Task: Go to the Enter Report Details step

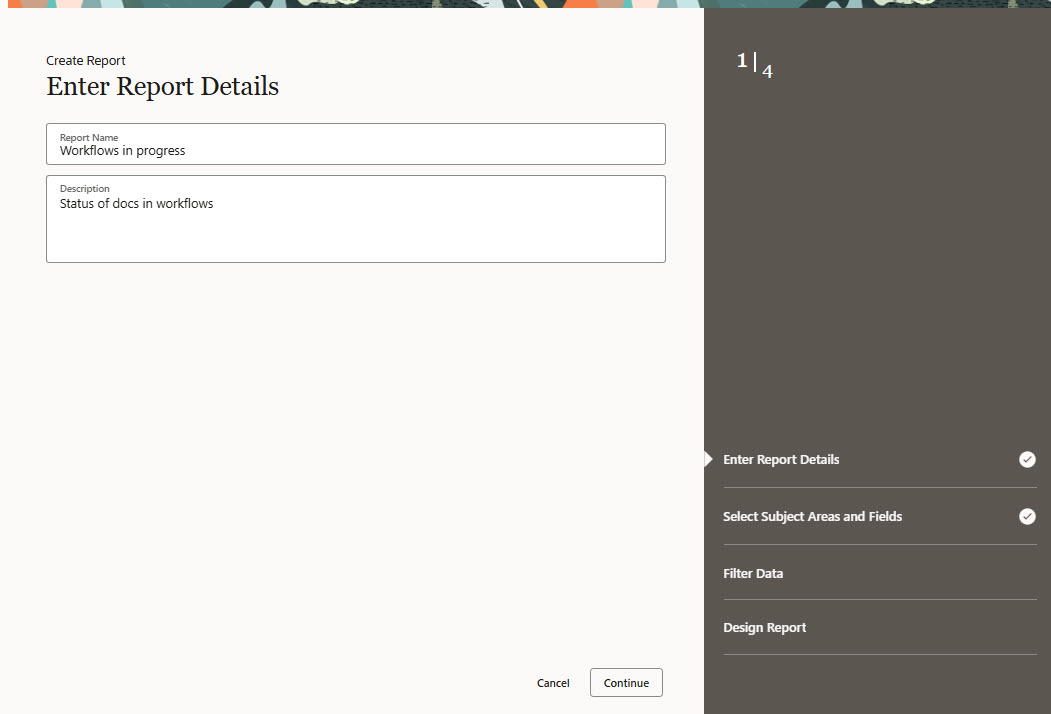Action: 781,460
